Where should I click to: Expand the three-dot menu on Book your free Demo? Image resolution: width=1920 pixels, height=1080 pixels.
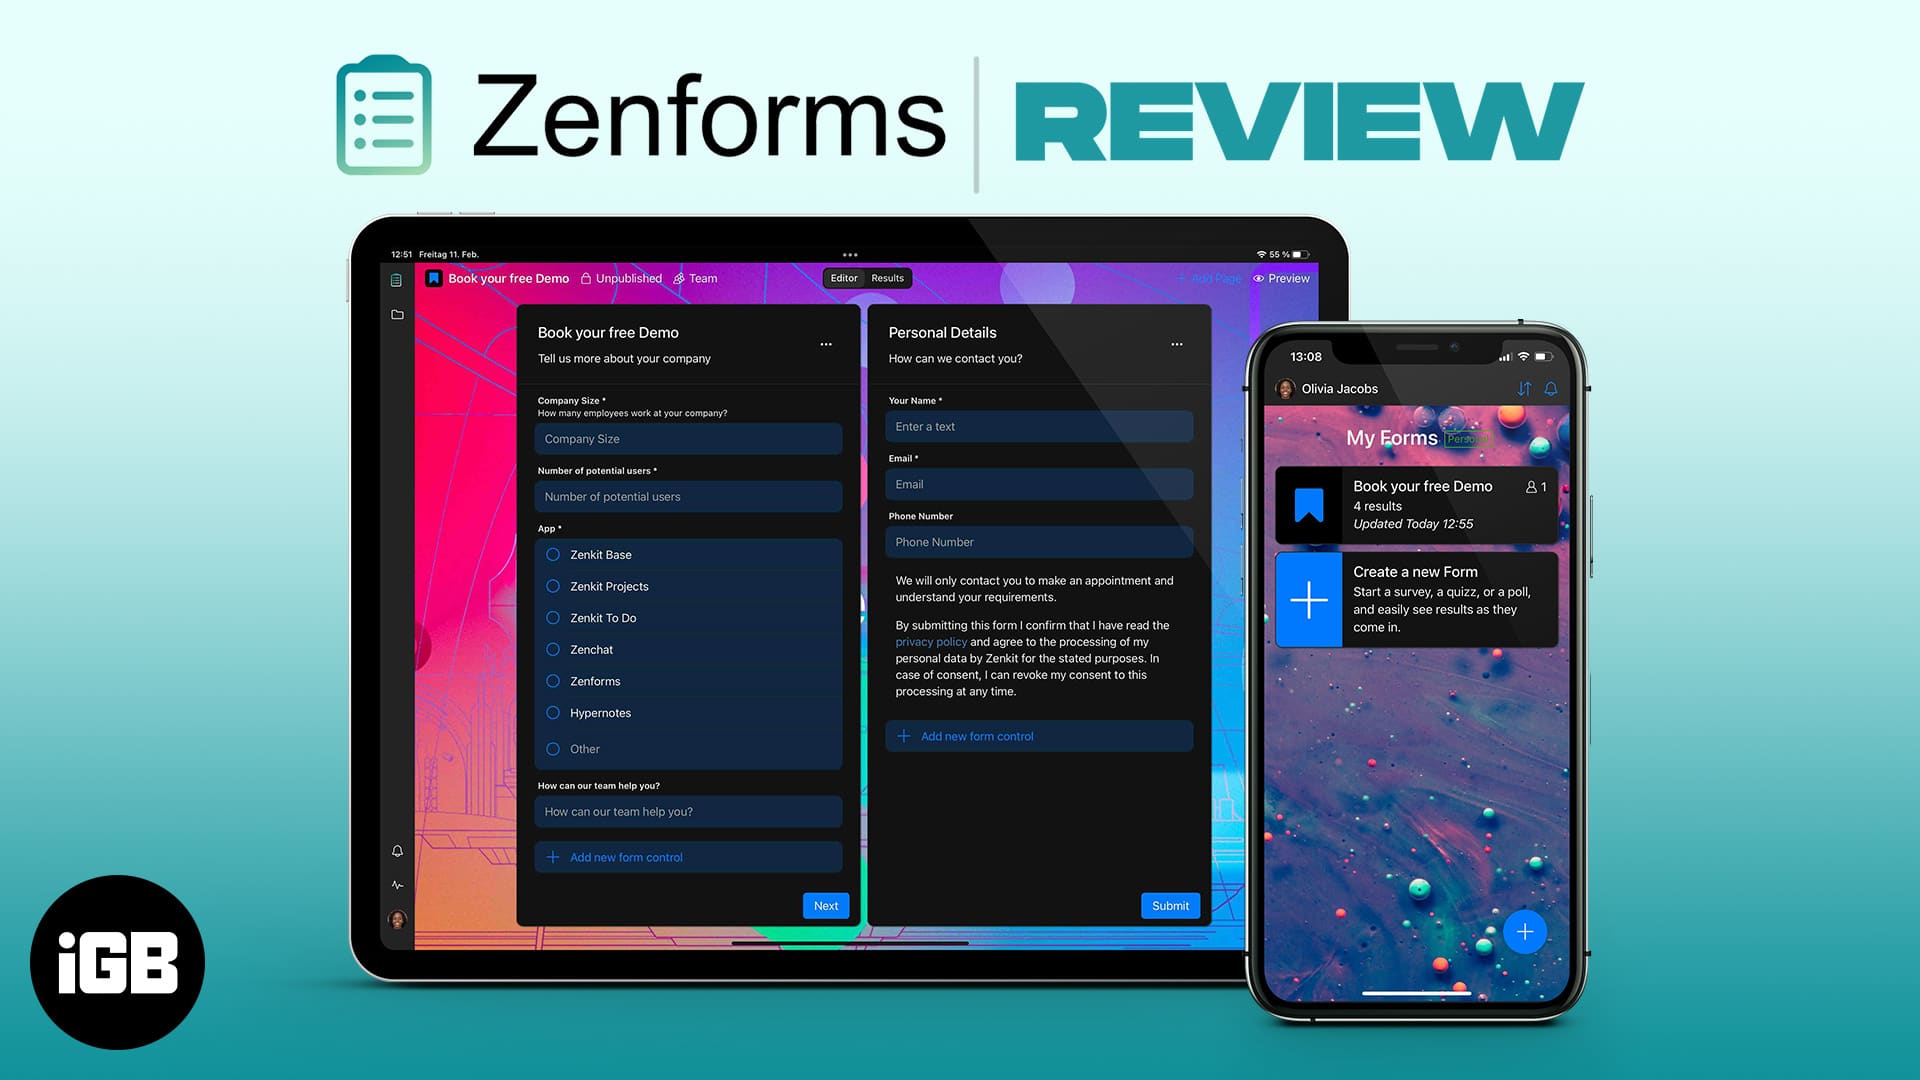pyautogui.click(x=827, y=344)
